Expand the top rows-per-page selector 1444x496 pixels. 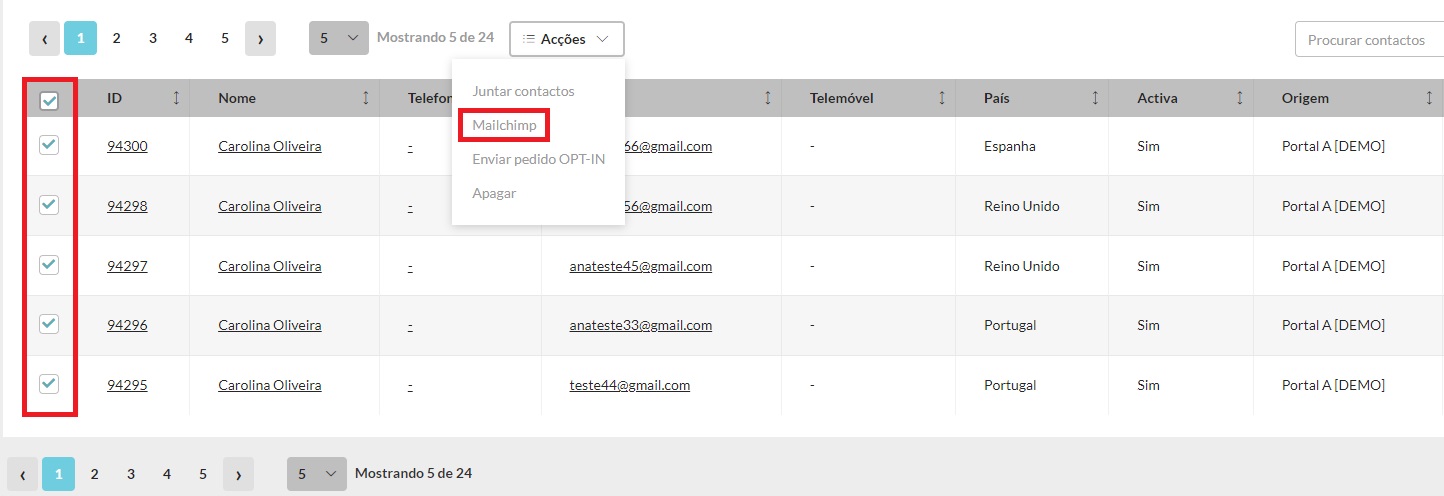coord(338,38)
